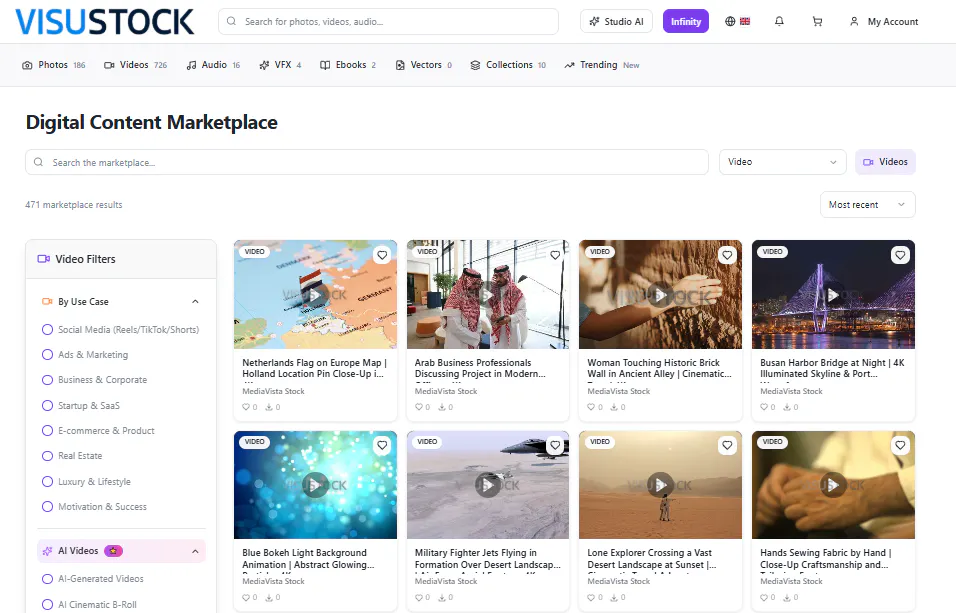Favorite the Lone Explorer desert video
956x613 pixels.
727,445
